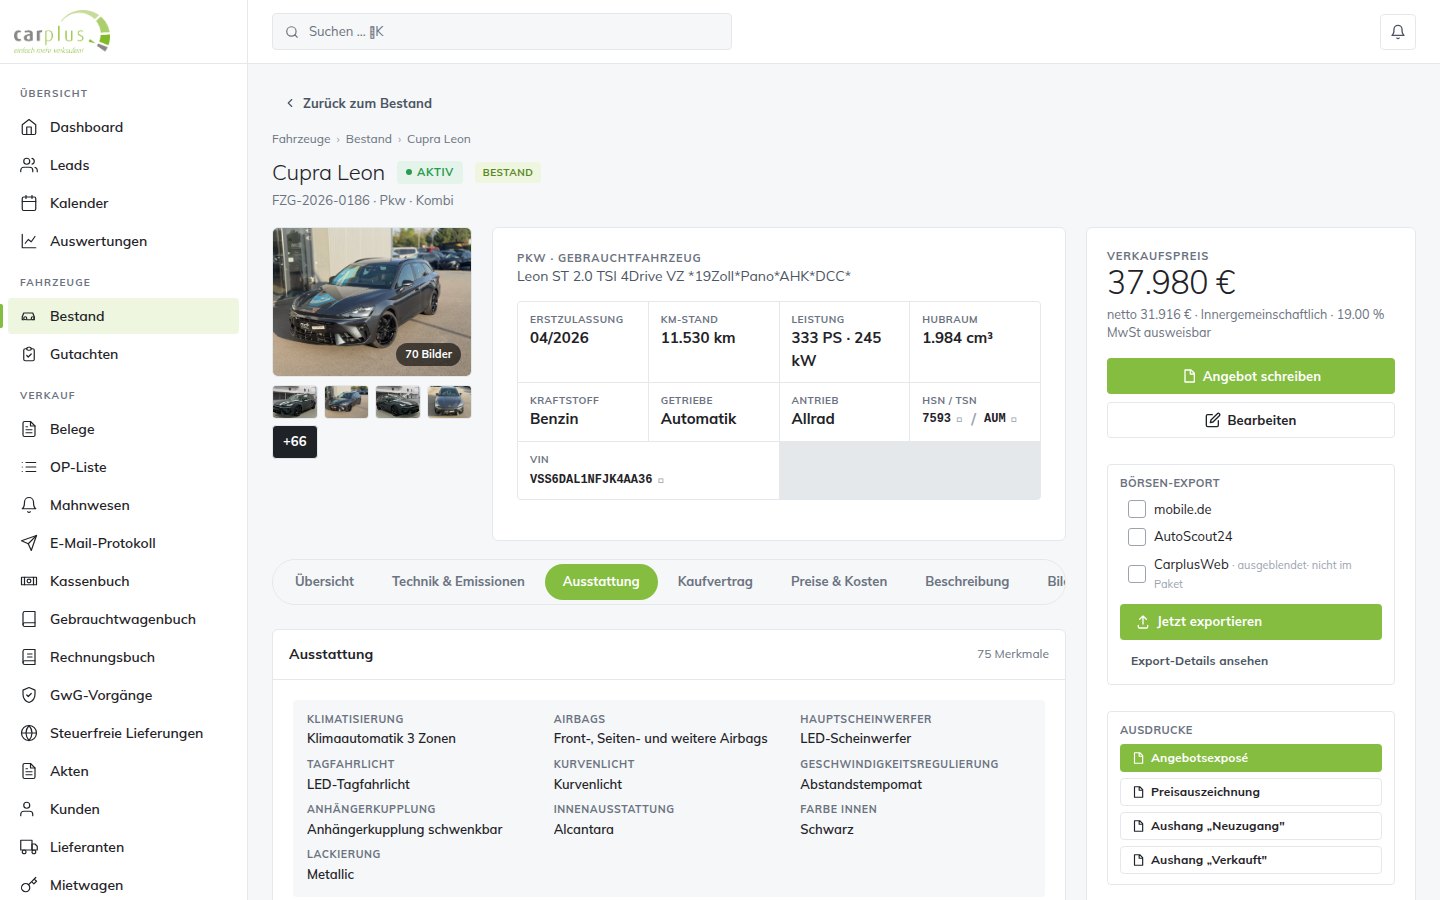Print Aushang „Verkauf“
Screen dimensions: 1440x900
pyautogui.click(x=1251, y=860)
